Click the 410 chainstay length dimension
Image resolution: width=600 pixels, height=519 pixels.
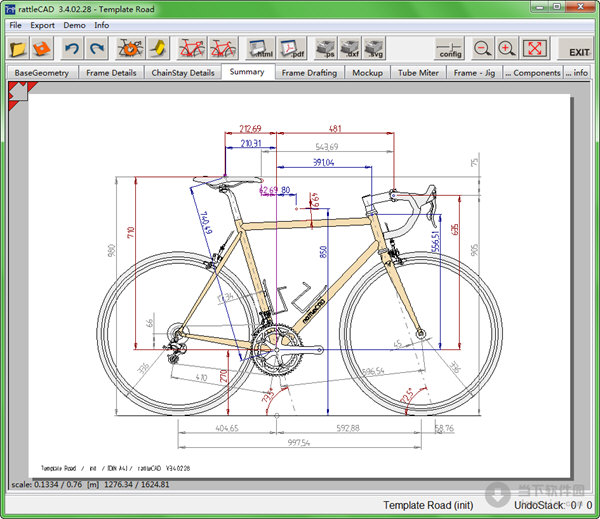201,377
